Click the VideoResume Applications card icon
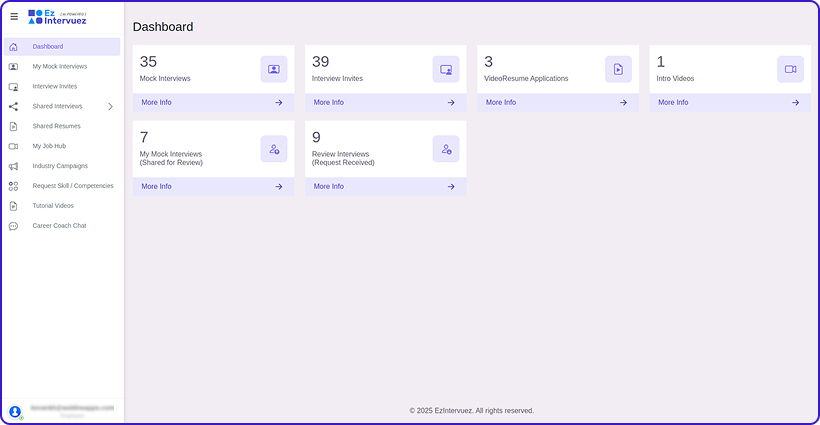Screen dimensions: 820x425 618,69
